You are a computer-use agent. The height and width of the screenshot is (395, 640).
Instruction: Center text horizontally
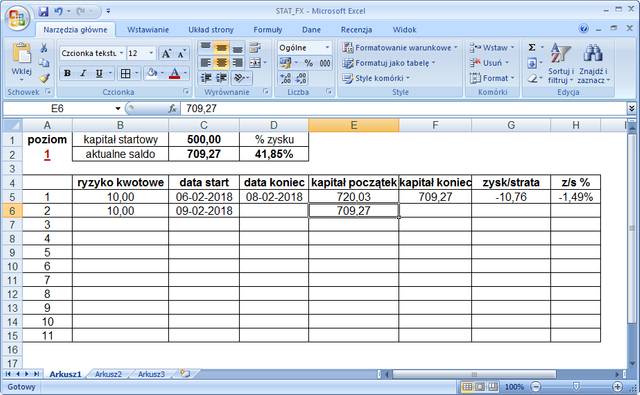(x=221, y=63)
